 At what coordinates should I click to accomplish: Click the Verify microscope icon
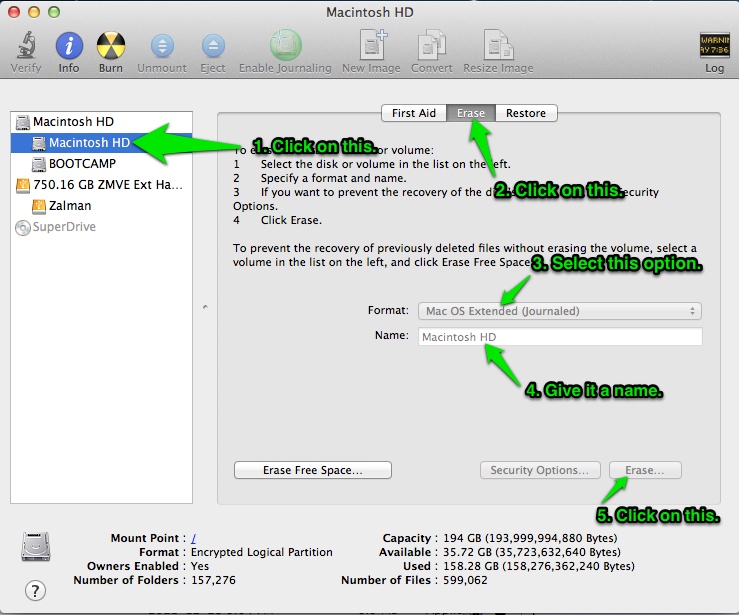pyautogui.click(x=27, y=46)
